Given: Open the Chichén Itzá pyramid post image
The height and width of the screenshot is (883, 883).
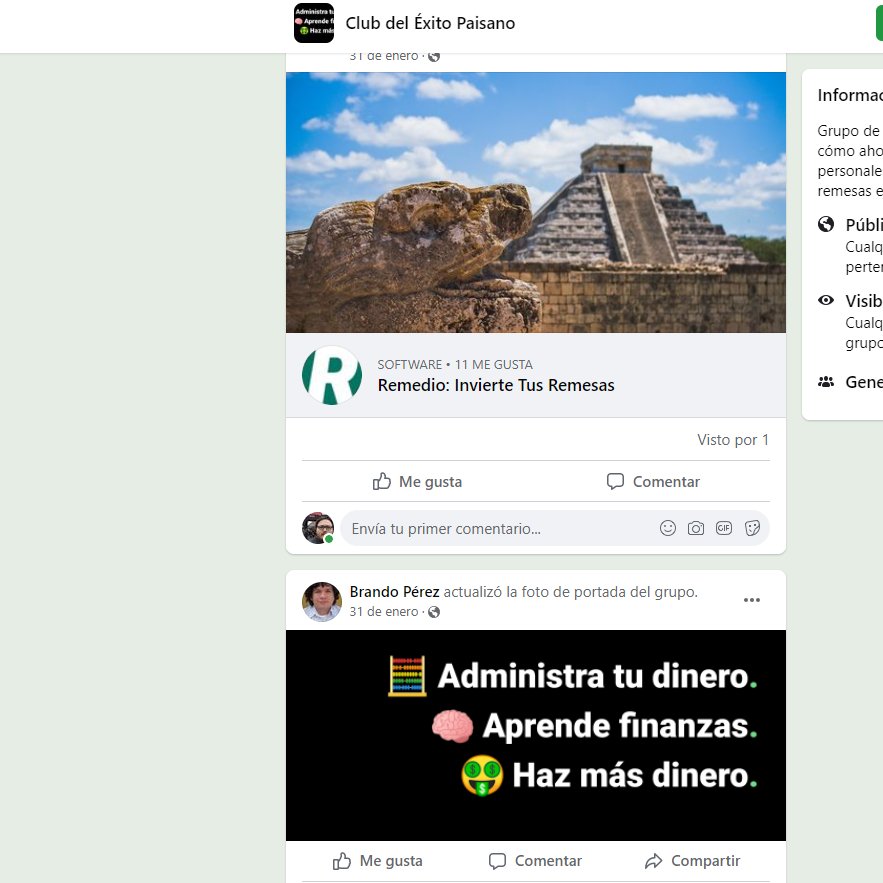Looking at the screenshot, I should [536, 202].
